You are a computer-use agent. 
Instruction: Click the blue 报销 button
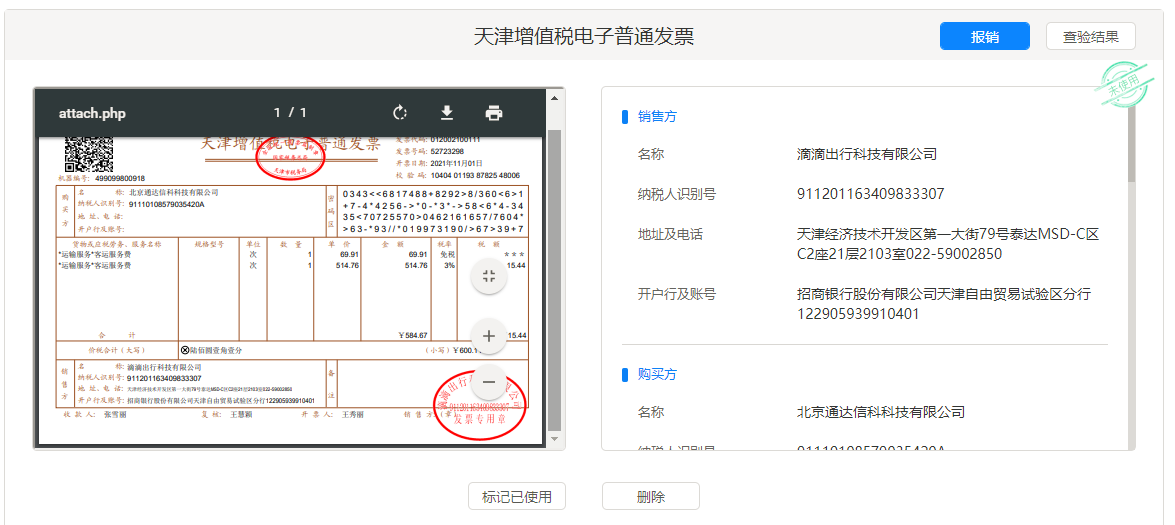coord(984,36)
